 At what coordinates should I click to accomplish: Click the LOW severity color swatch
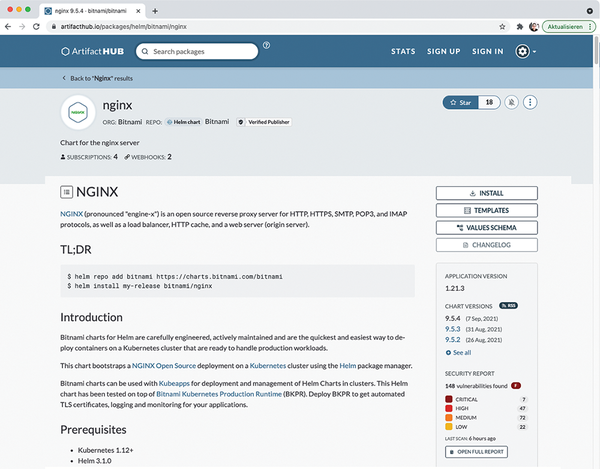click(x=449, y=427)
